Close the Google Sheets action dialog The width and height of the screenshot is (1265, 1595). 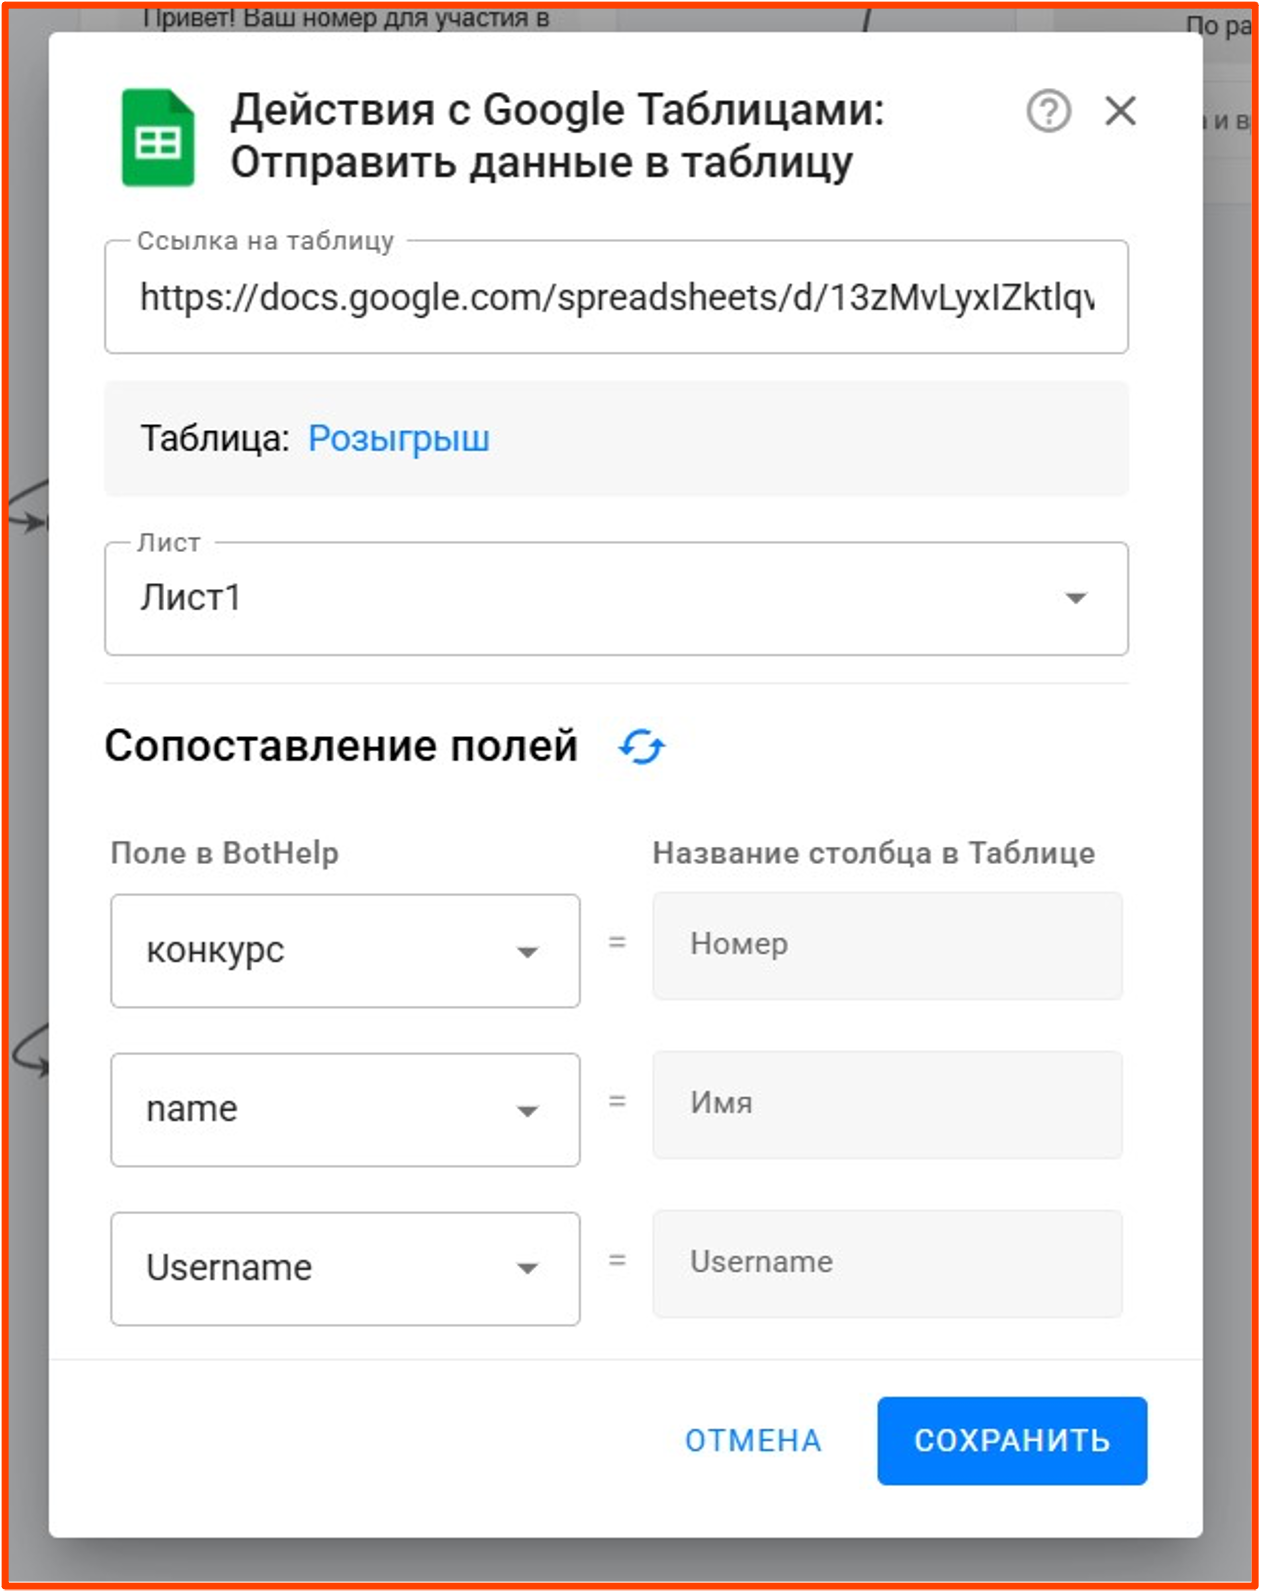click(x=1120, y=111)
